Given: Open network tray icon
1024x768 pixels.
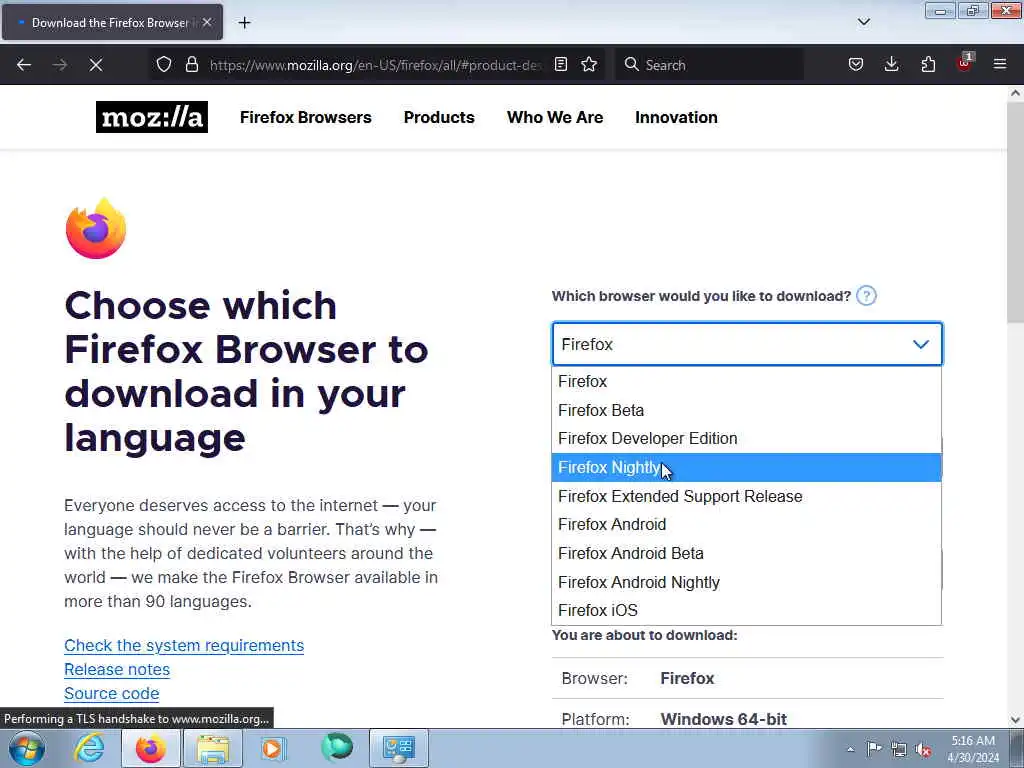Looking at the screenshot, I should coord(899,749).
